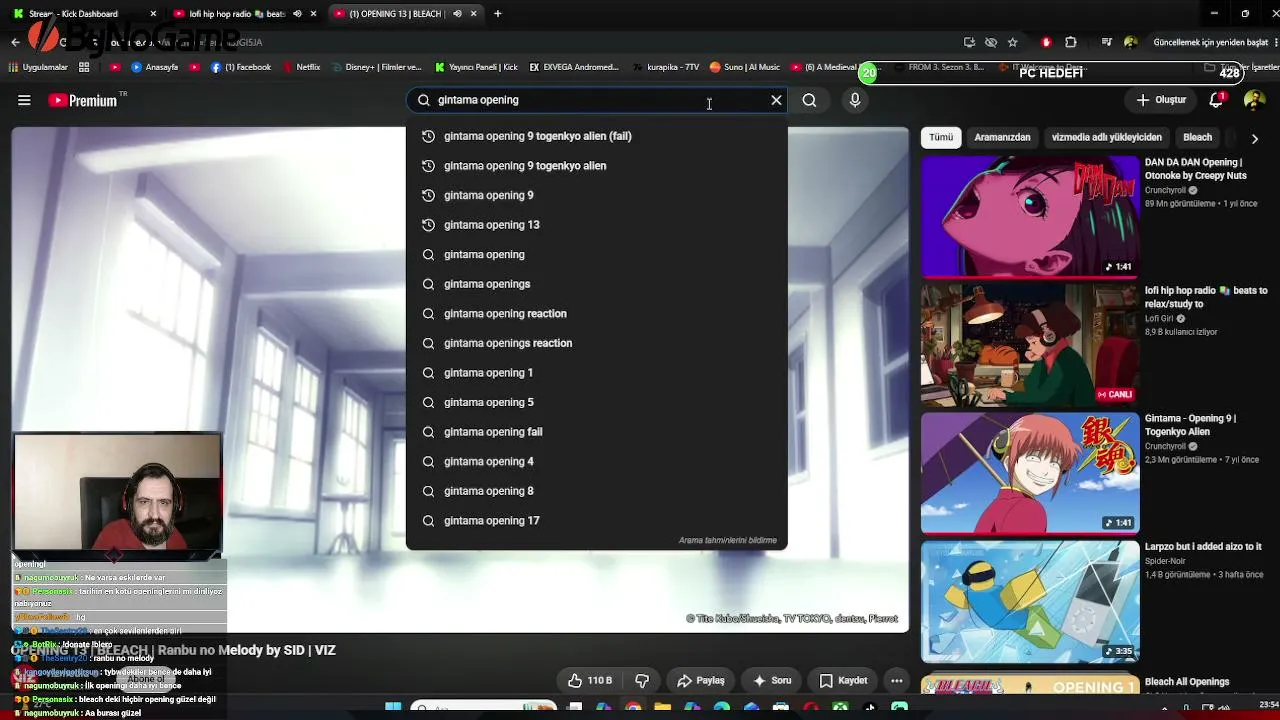The width and height of the screenshot is (1280, 720).
Task: Select suggestion 'gintama opening 17'
Action: [x=597, y=521]
